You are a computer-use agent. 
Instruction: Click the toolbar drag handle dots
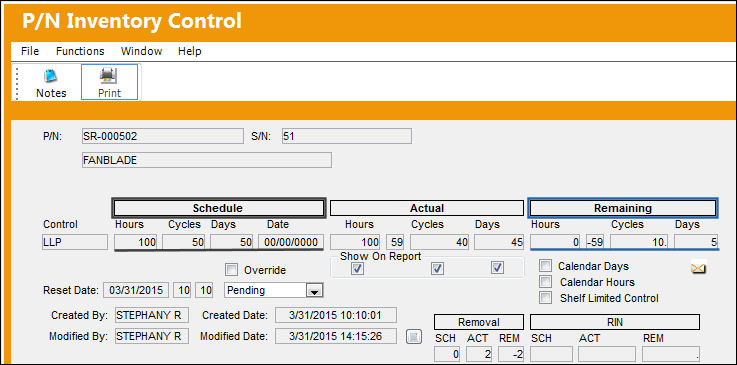(17, 83)
